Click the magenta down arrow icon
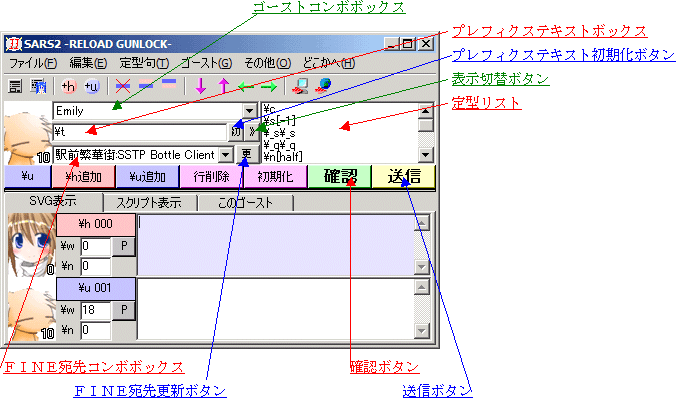This screenshot has width=676, height=398. tap(200, 86)
